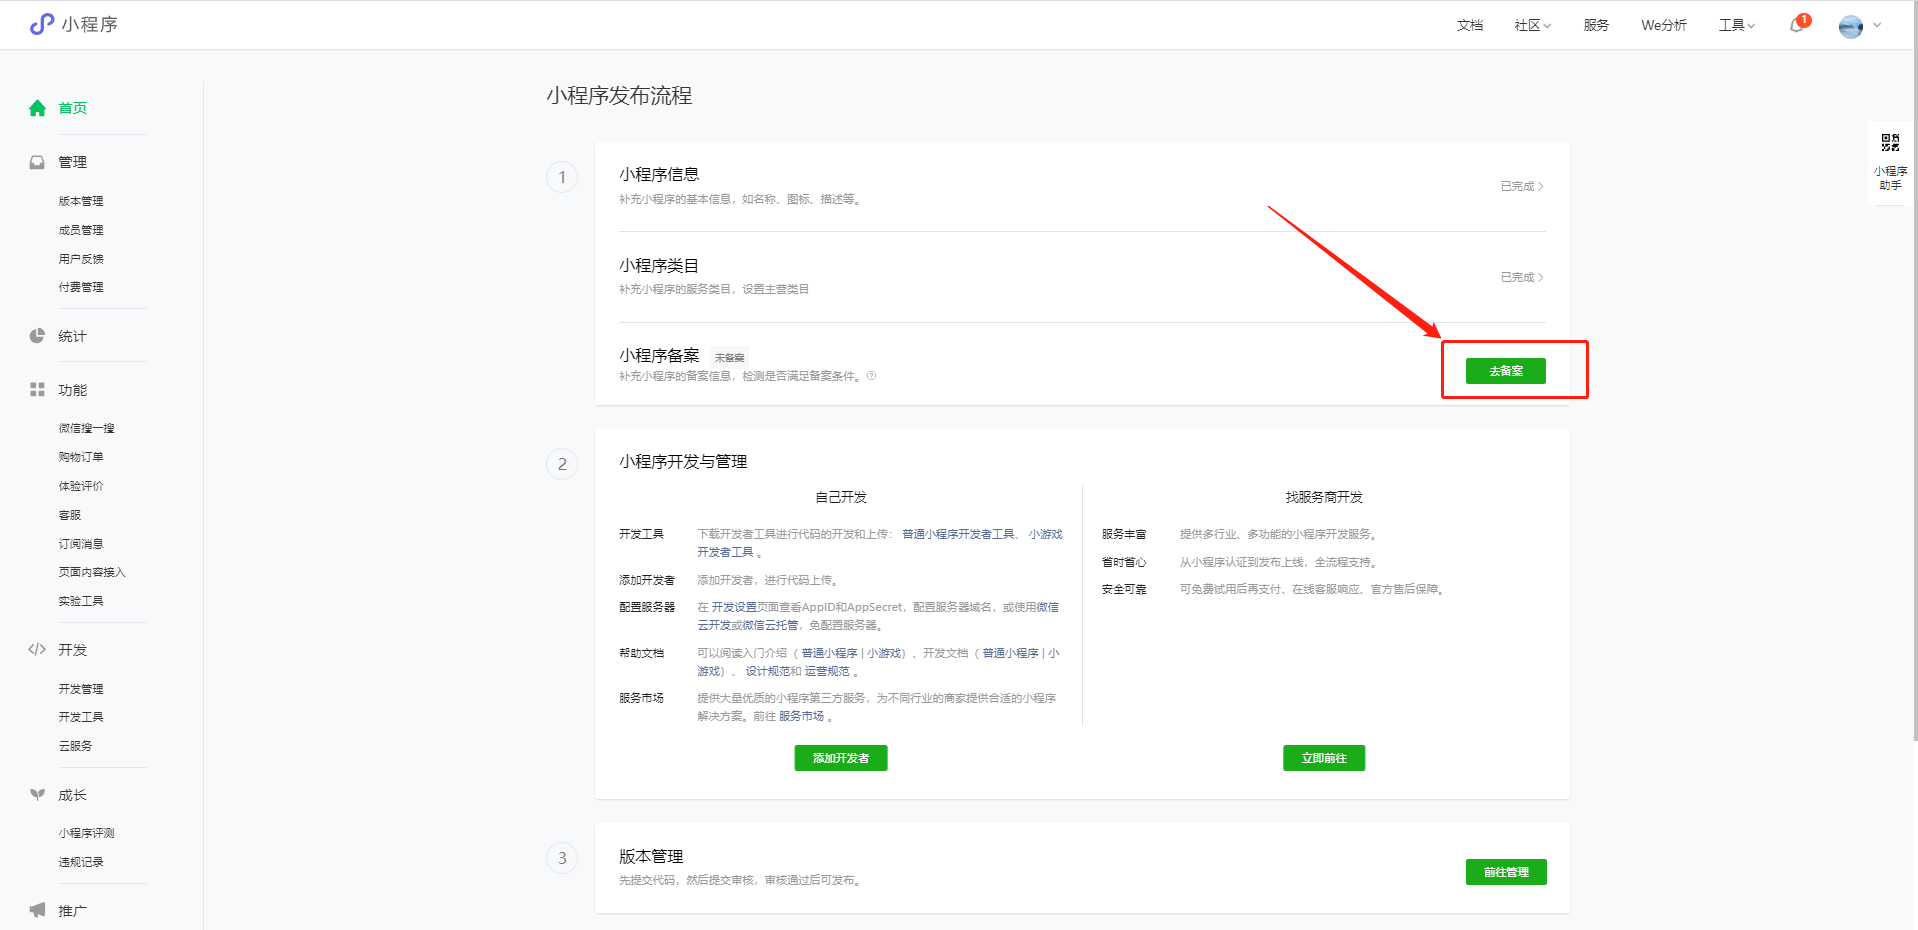Click the 首页 home icon in sidebar
1918x930 pixels.
click(38, 108)
